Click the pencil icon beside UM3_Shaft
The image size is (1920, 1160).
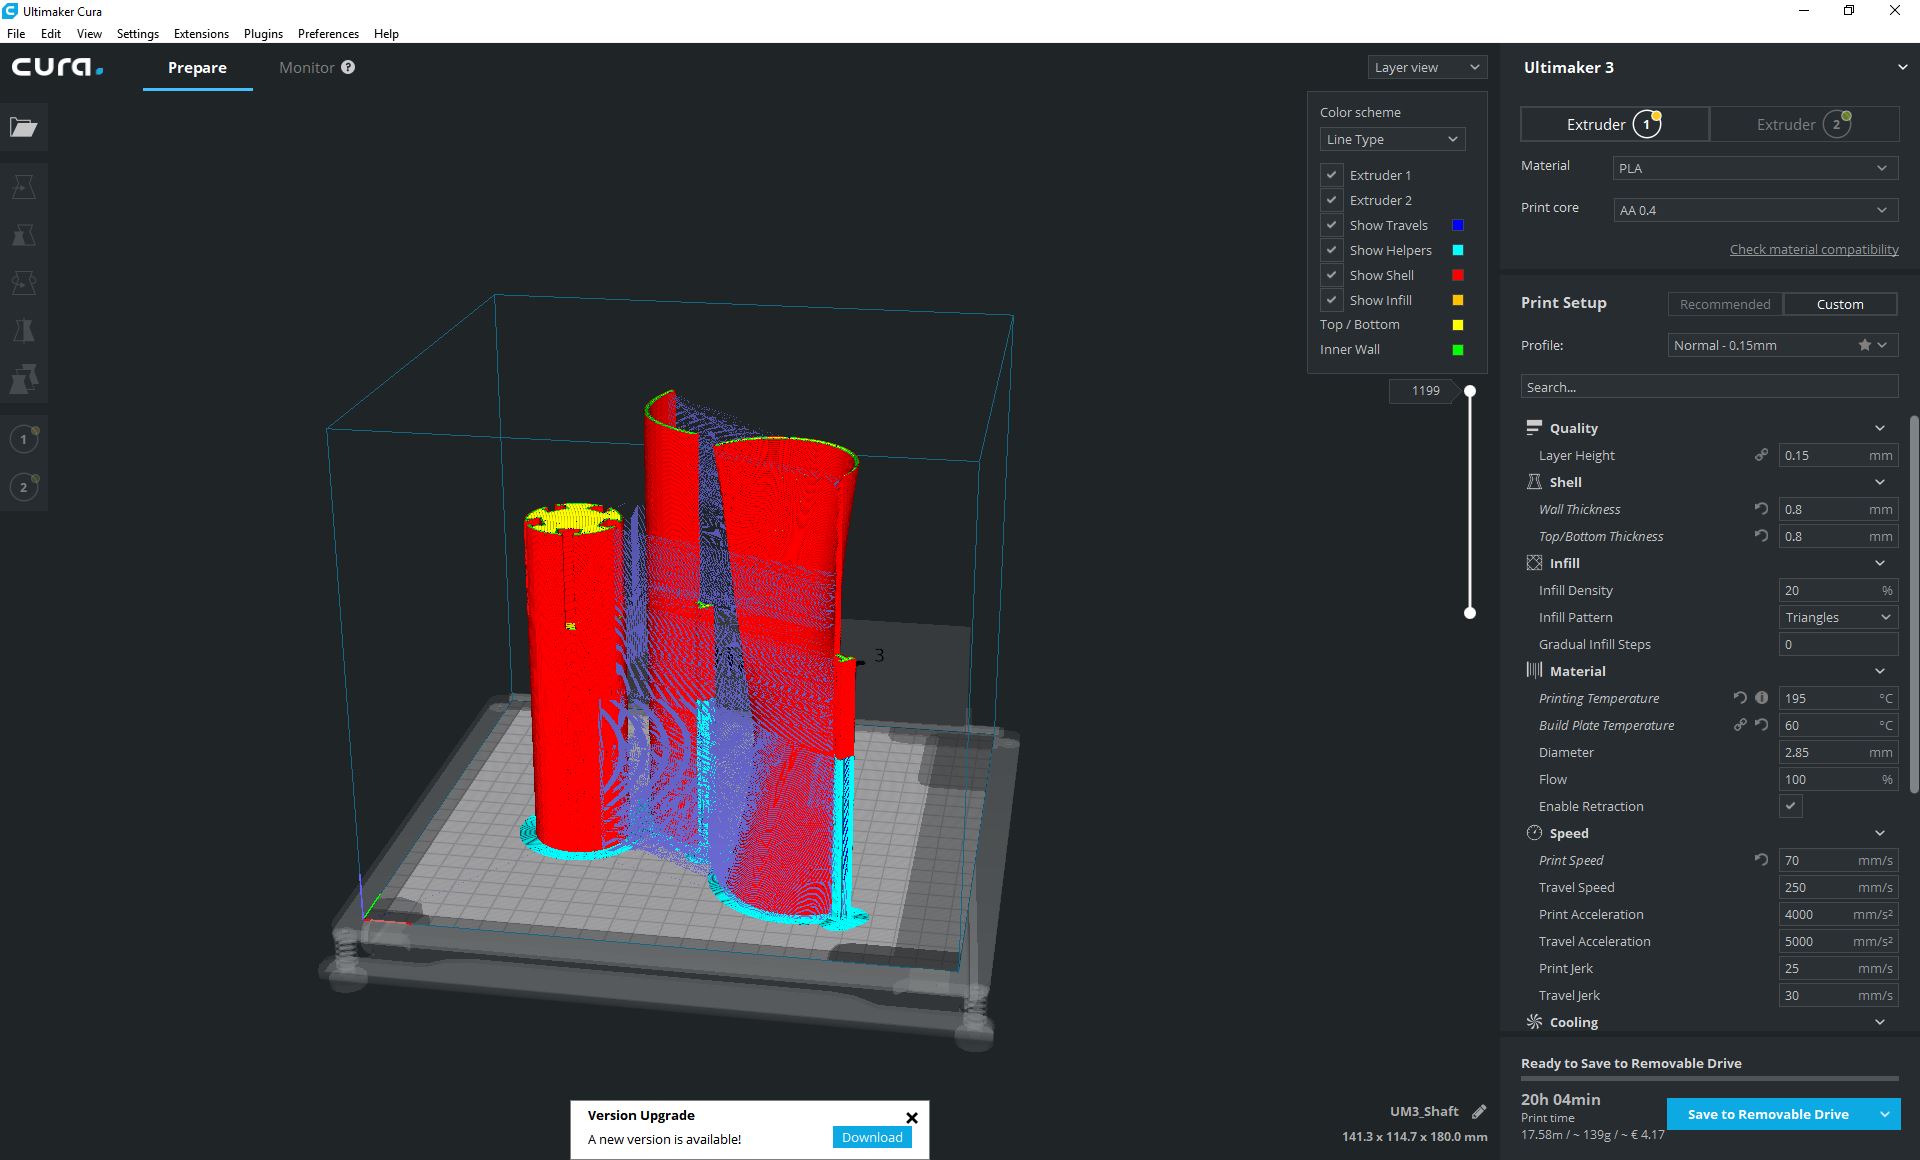pos(1479,1111)
